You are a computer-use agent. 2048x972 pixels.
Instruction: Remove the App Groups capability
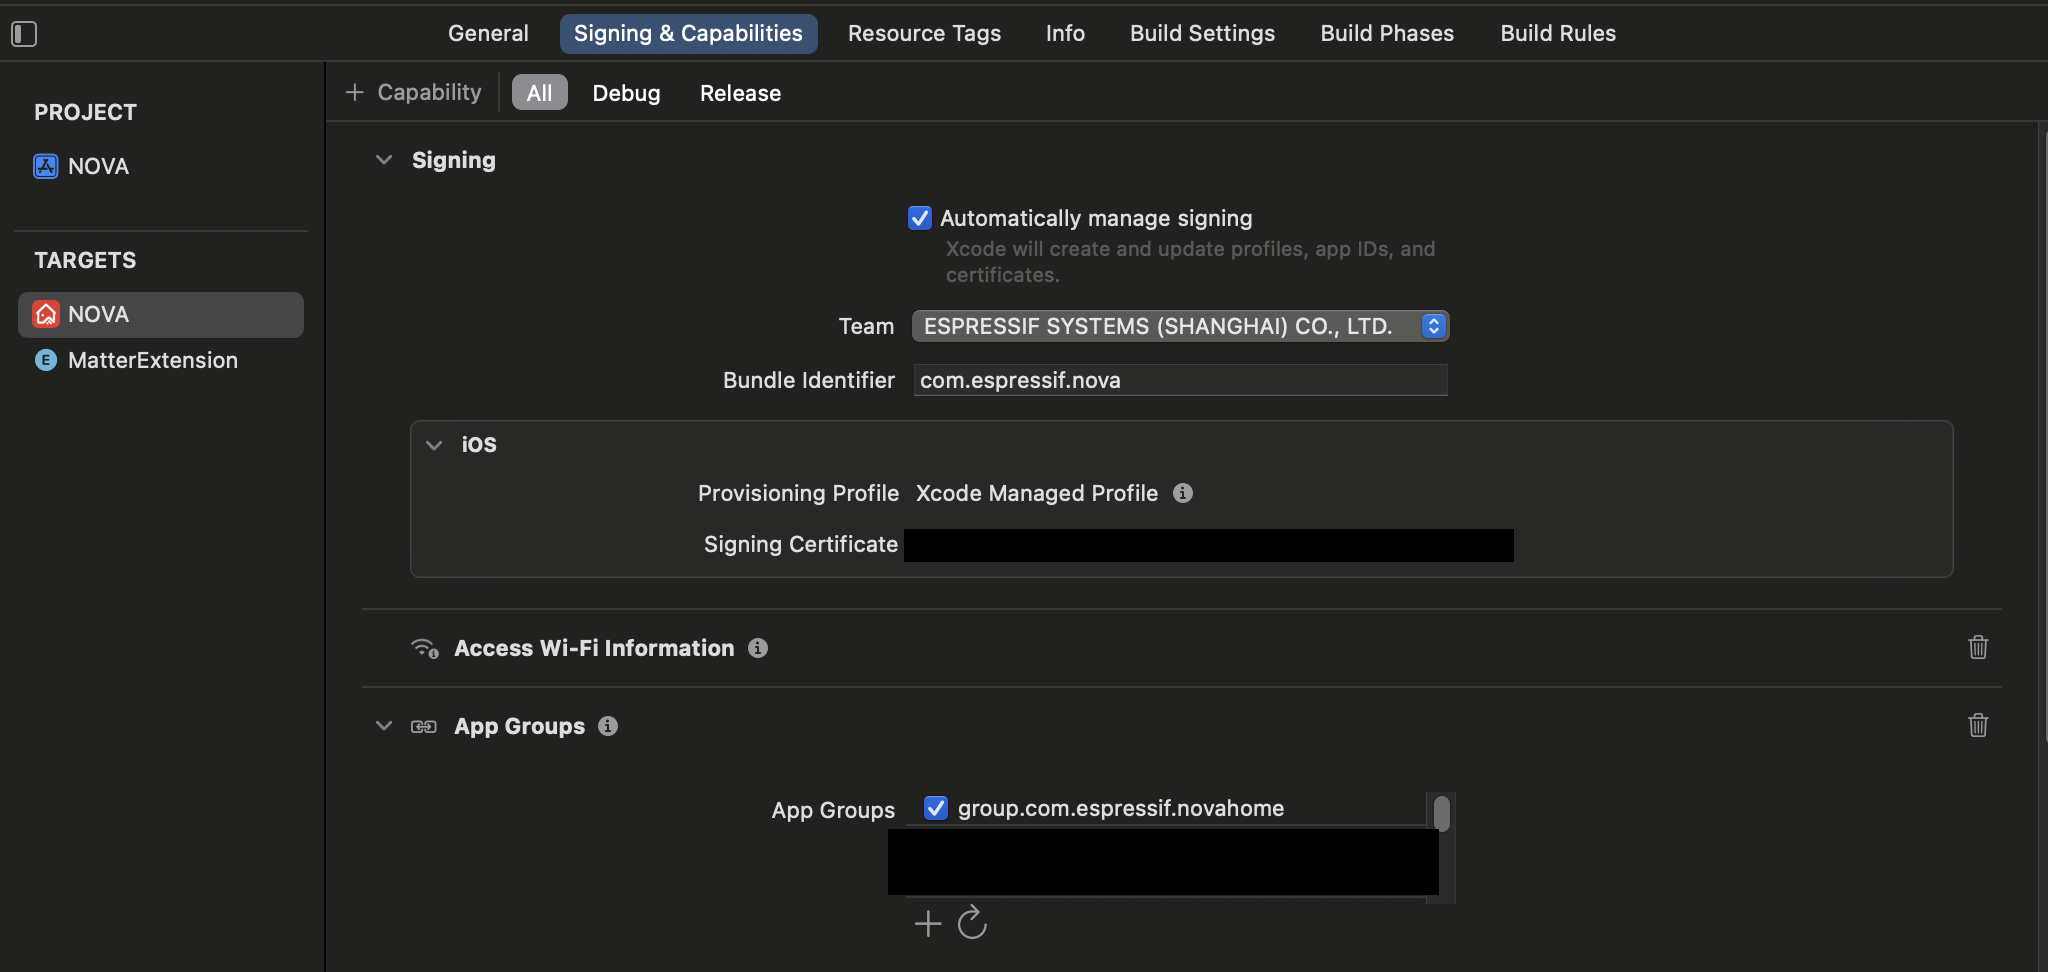1980,725
